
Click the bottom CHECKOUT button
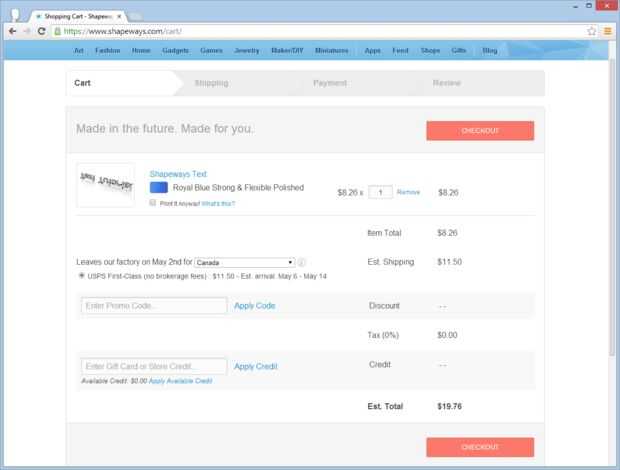coord(480,447)
